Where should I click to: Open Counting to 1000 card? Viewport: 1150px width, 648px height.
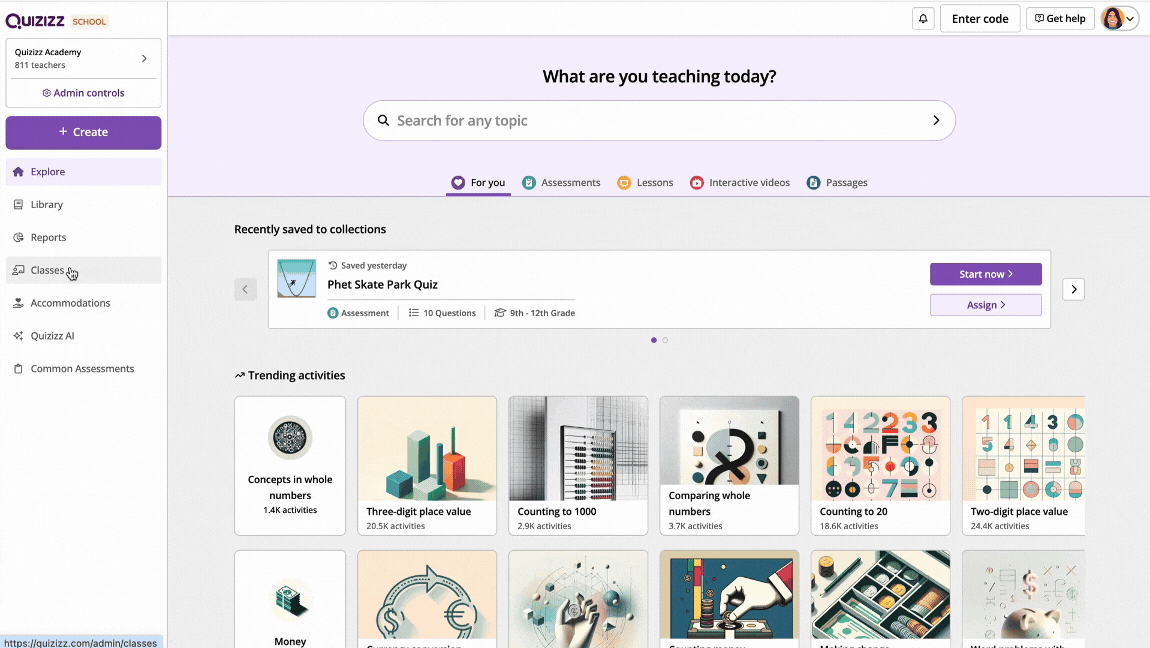(x=578, y=465)
